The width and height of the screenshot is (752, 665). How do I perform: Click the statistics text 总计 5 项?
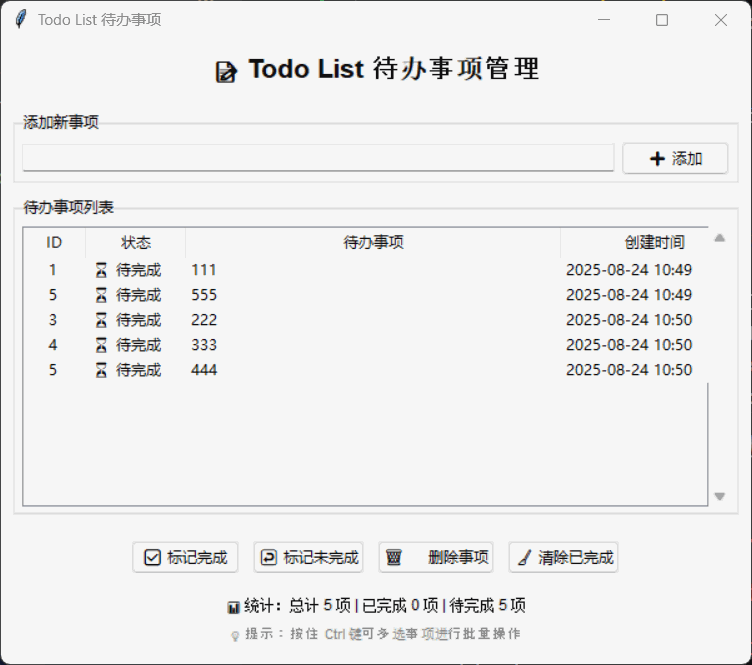[320, 606]
